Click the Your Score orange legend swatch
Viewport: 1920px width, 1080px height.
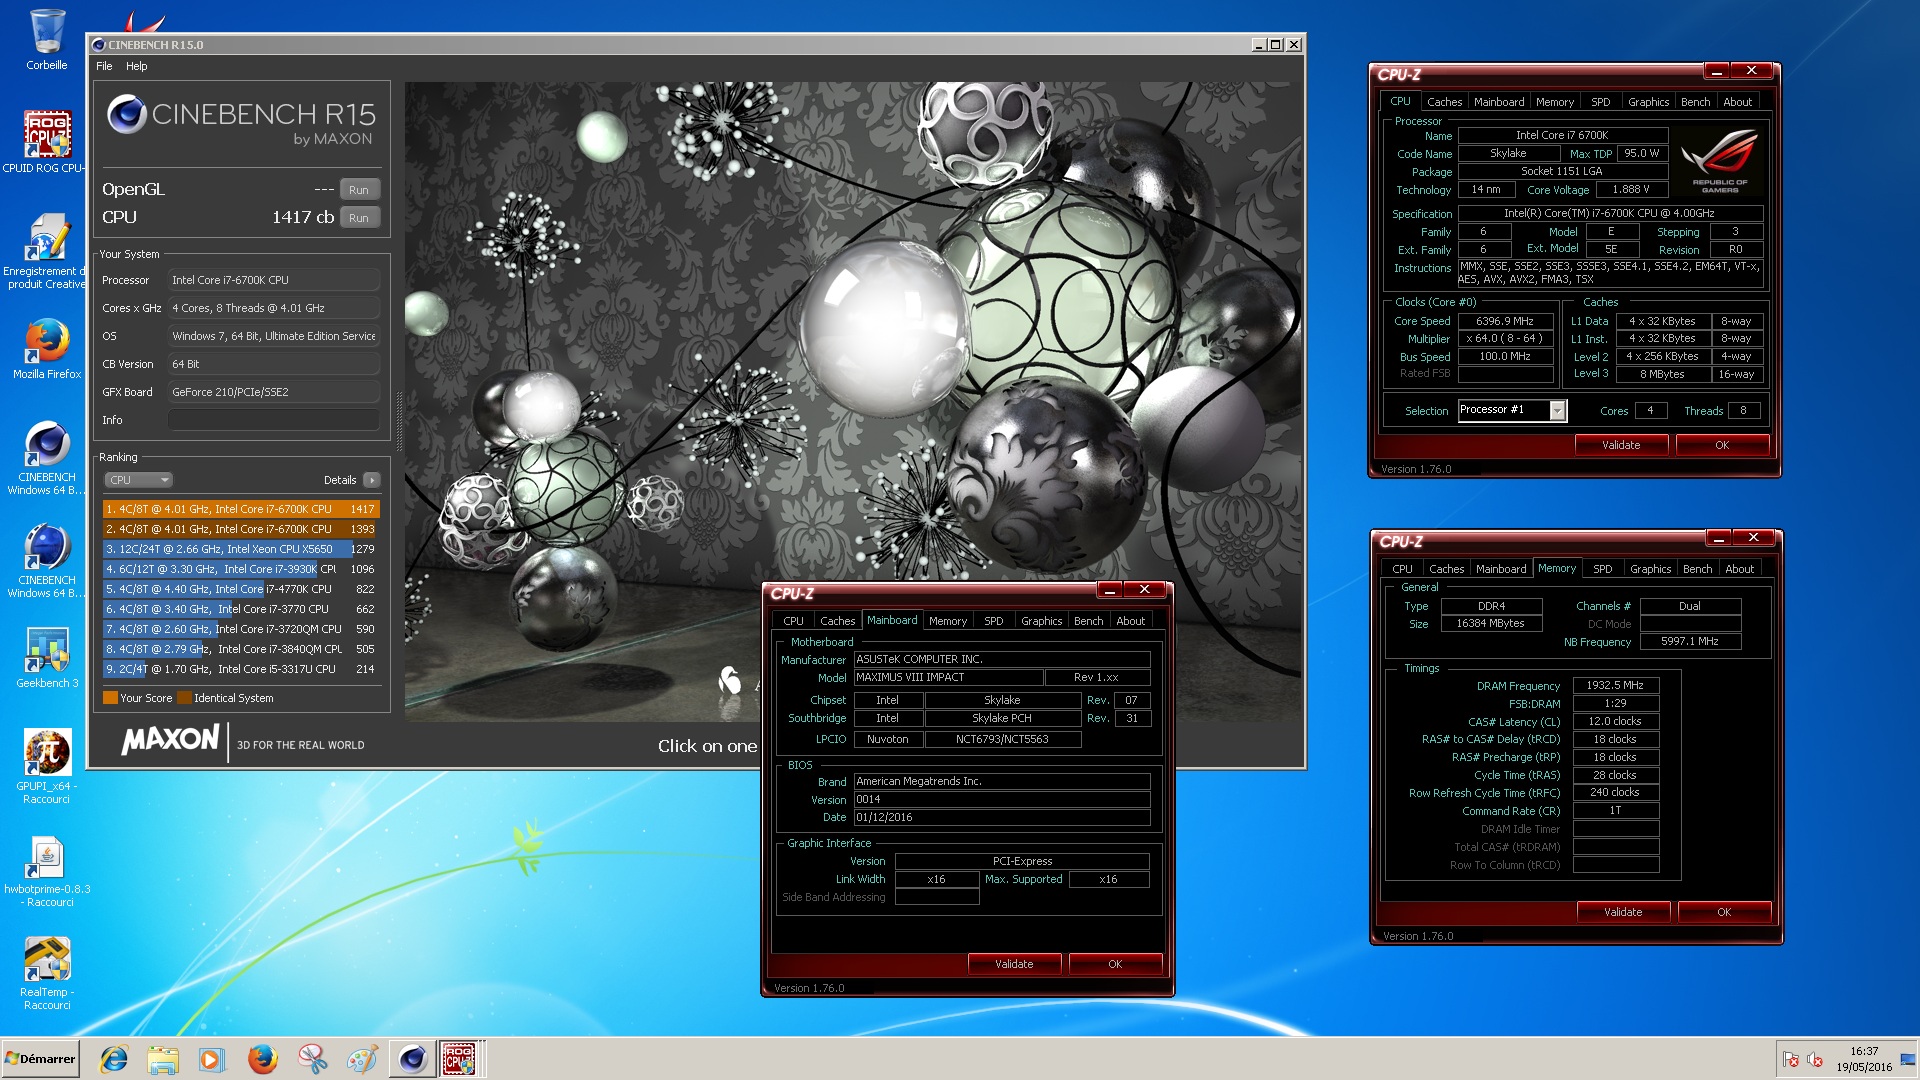[x=111, y=698]
